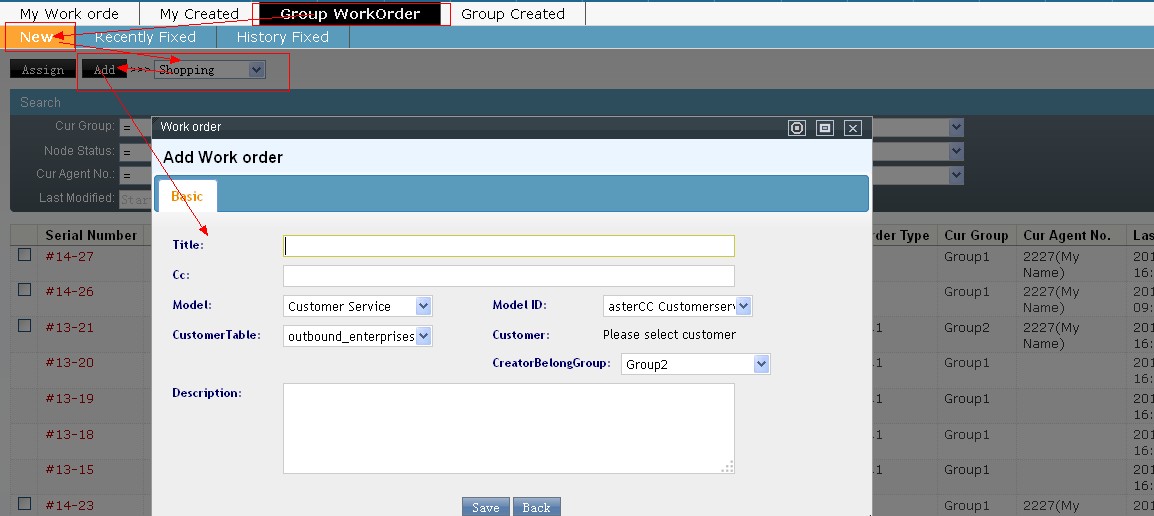
Task: Close the Work order dialog
Action: (853, 128)
